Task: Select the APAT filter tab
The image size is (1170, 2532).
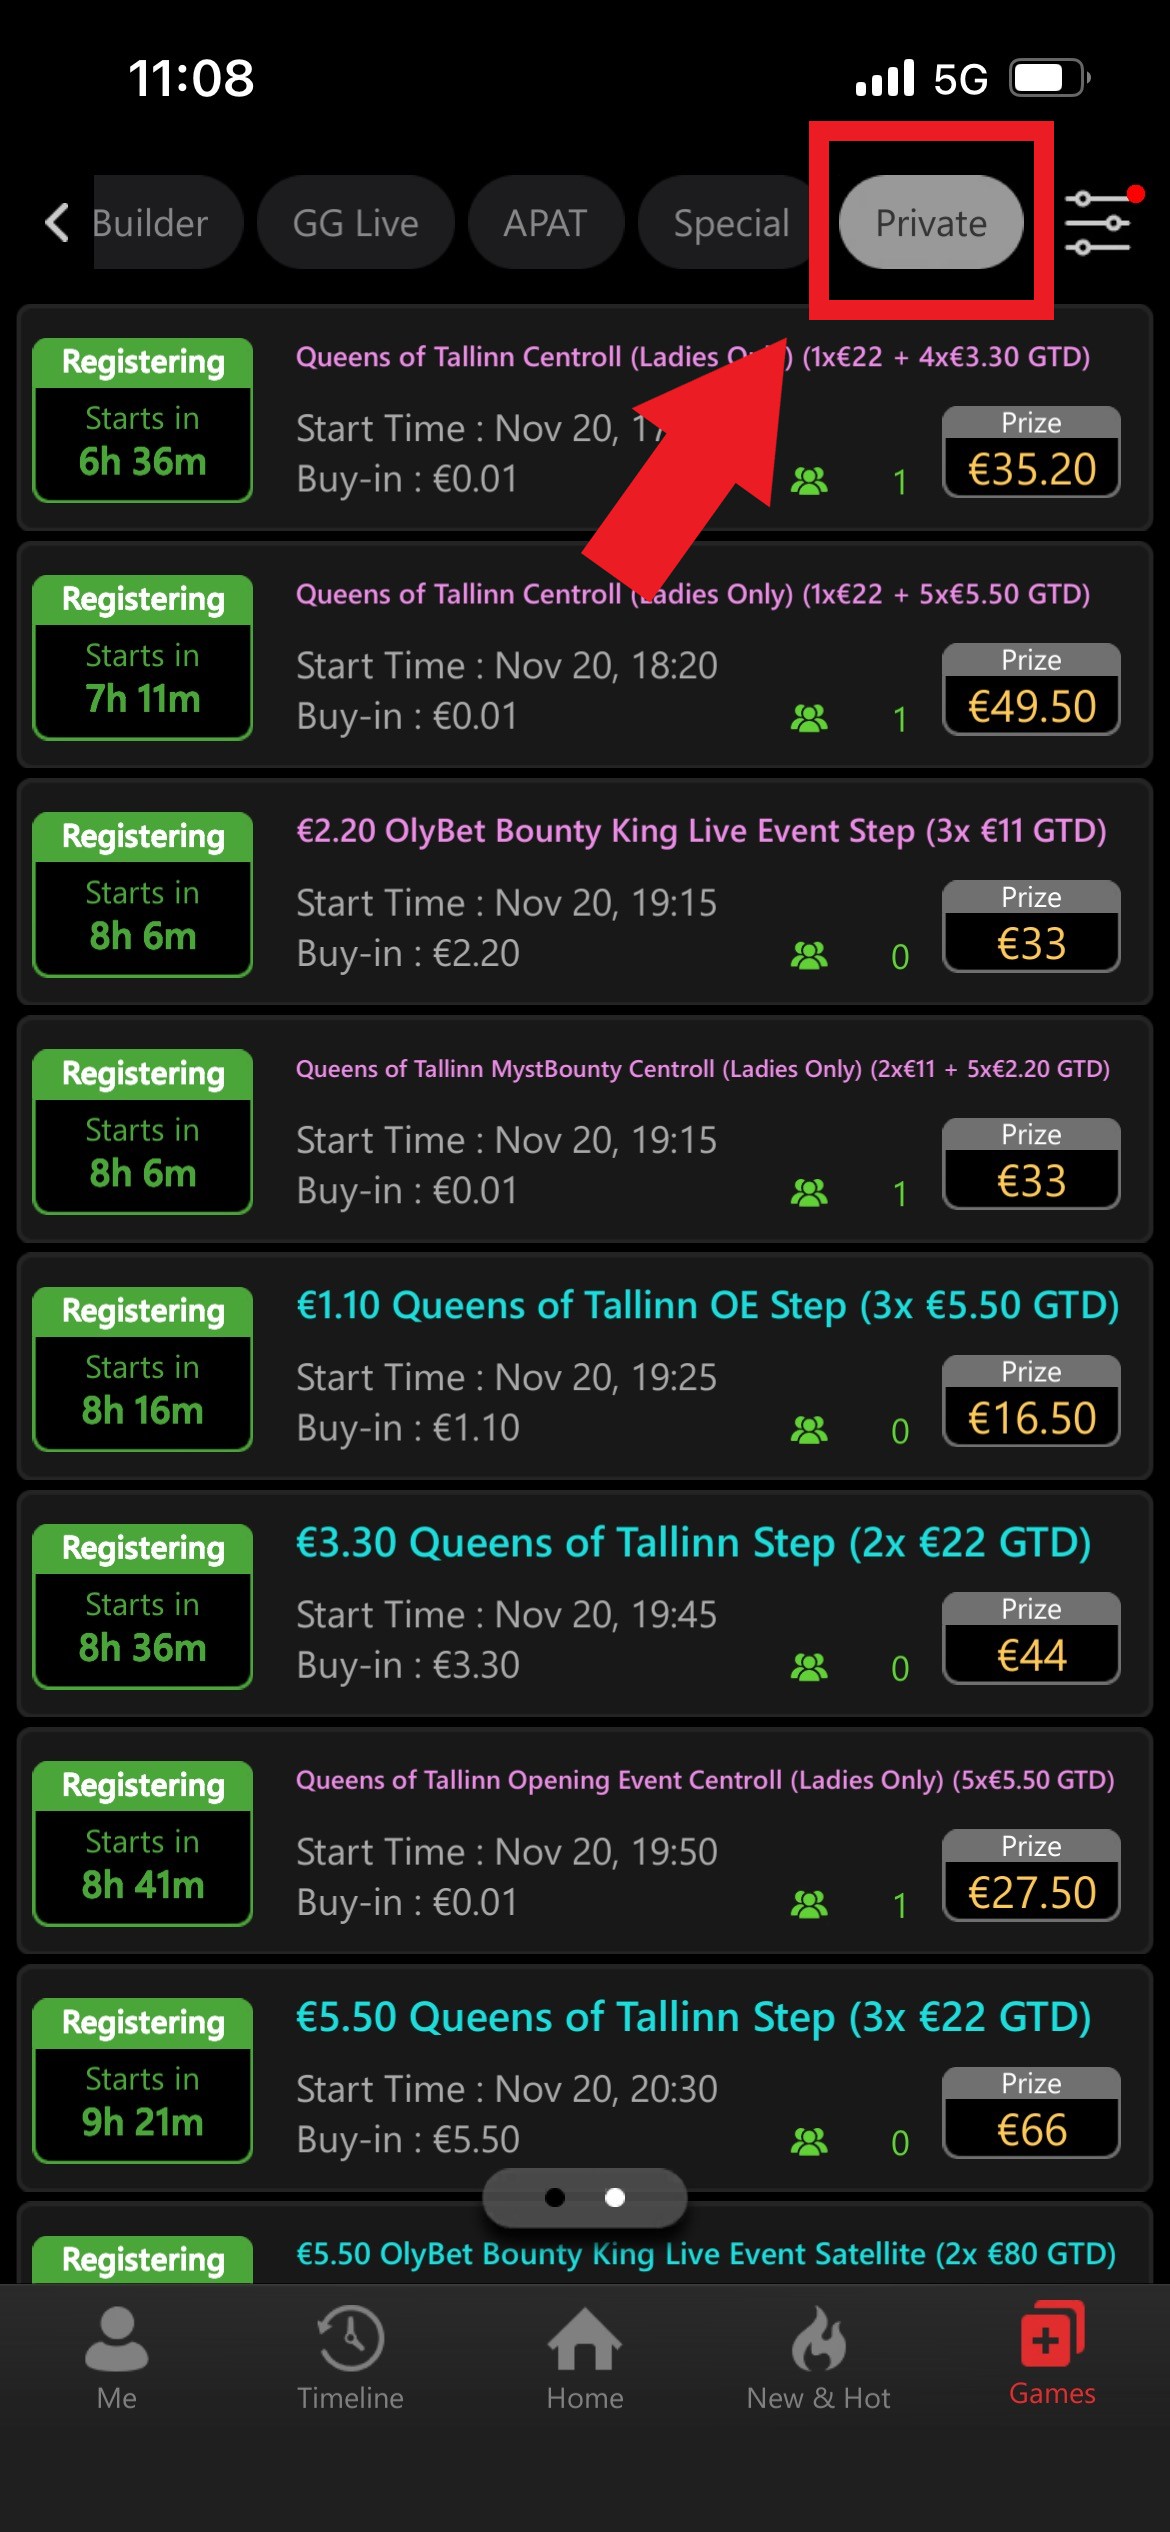Action: click(545, 223)
